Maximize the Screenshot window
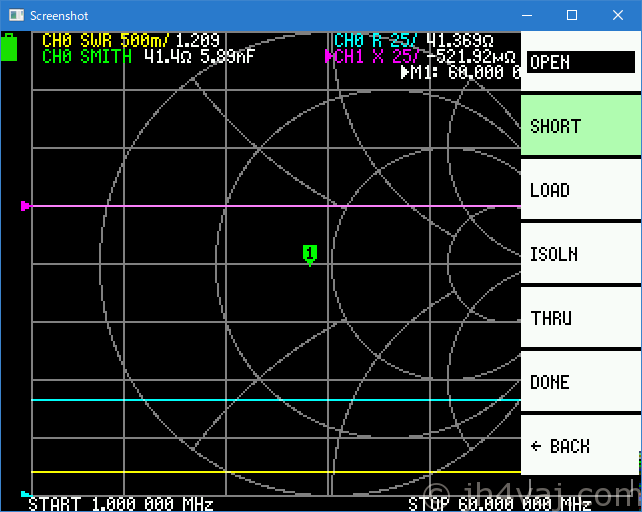The width and height of the screenshot is (642, 512). (x=572, y=16)
